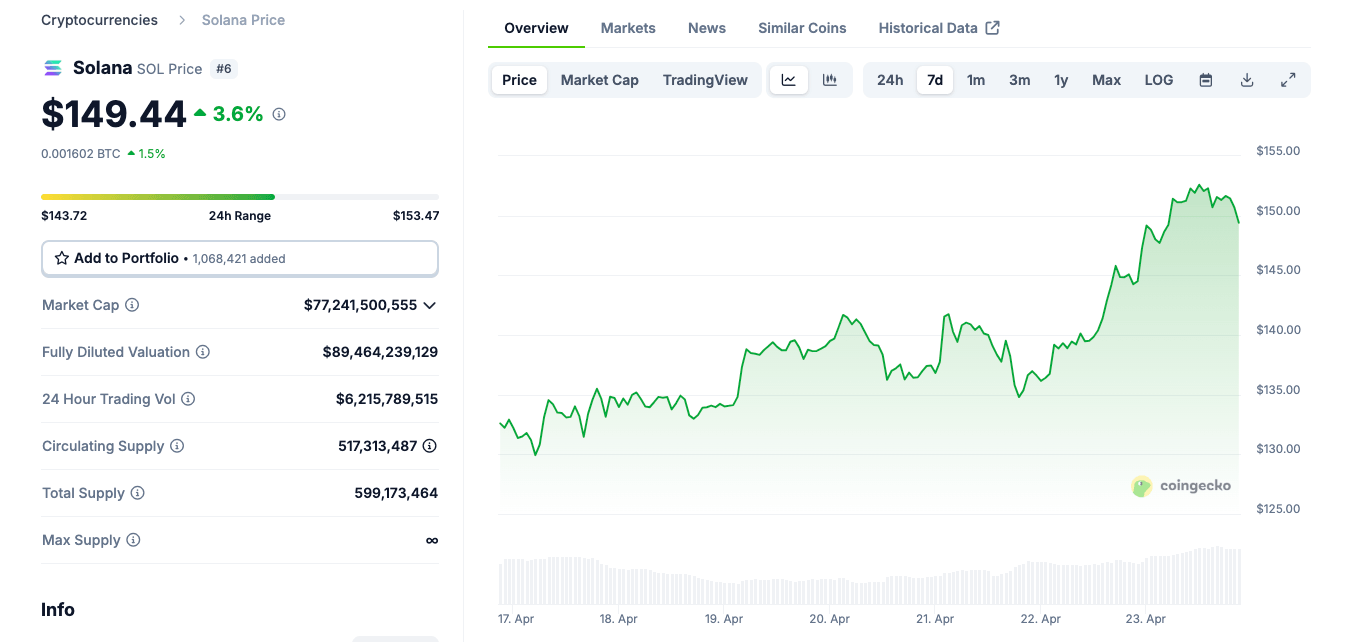The image size is (1364, 642).
Task: Click the Add to Portfolio button
Action: [x=239, y=258]
